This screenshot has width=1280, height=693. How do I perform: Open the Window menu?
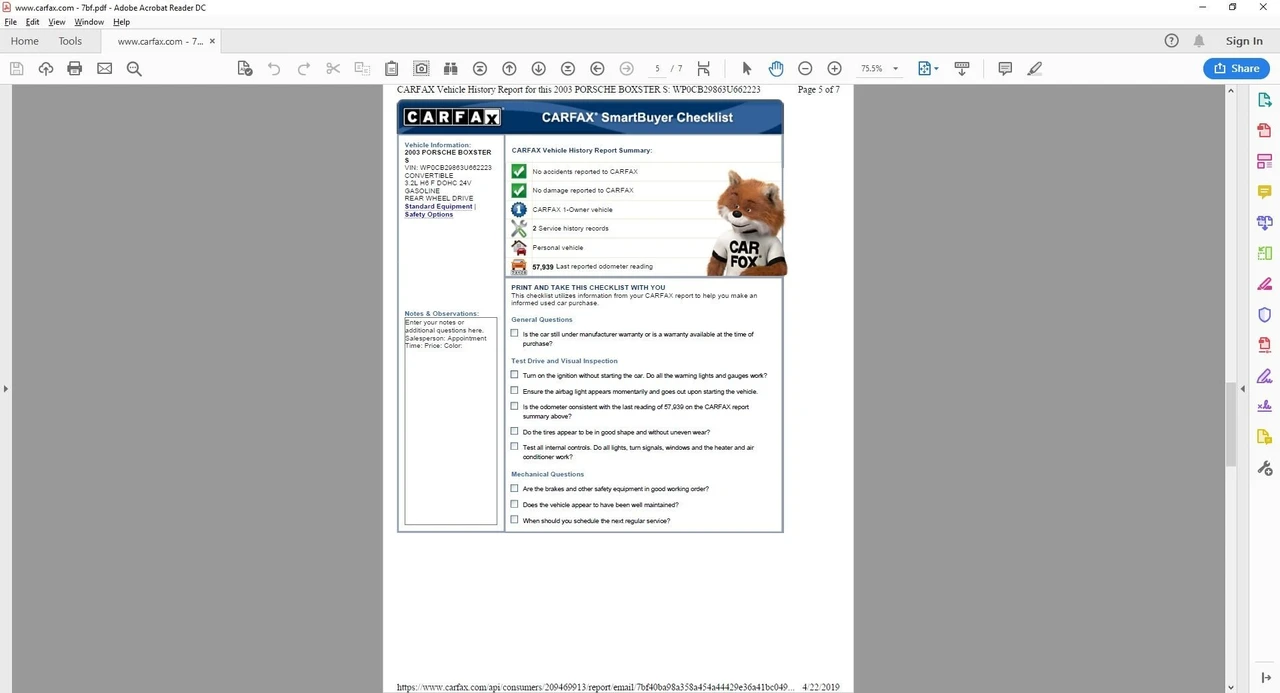(89, 22)
